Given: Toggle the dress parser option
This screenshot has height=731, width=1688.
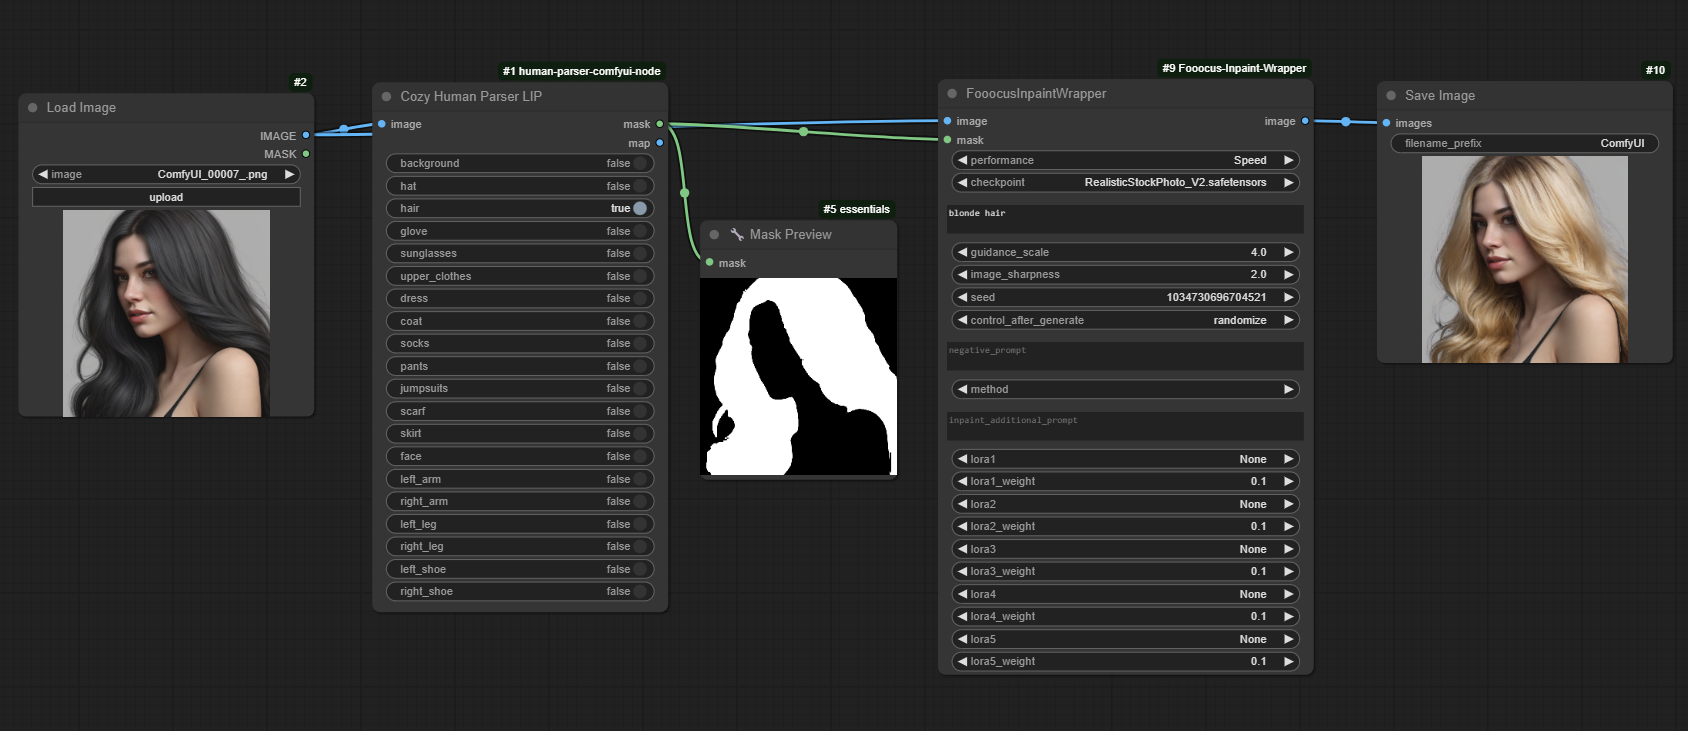Looking at the screenshot, I should point(519,298).
